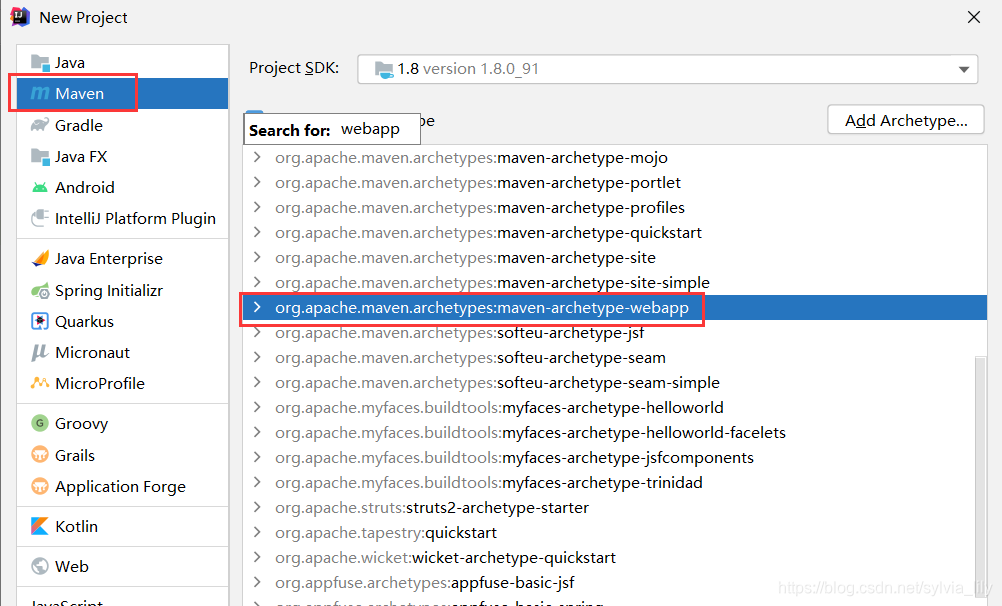Select softeu-archetype-seam-simple row

[x=615, y=382]
